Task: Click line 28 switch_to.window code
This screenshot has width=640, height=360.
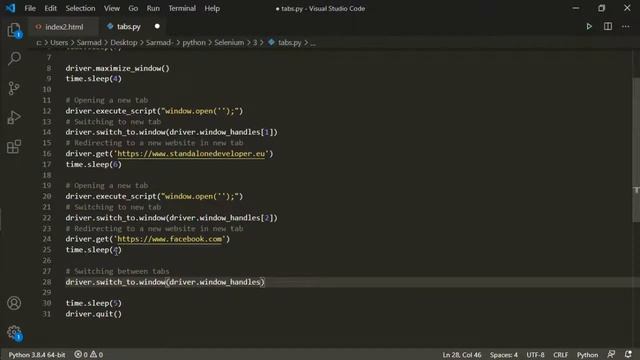Action: point(165,282)
